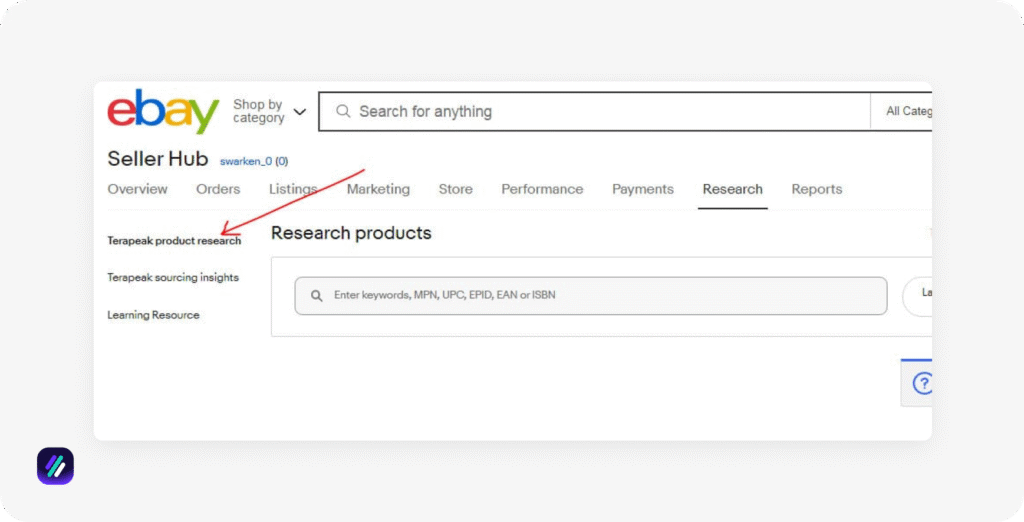Open Terapeak sourcing insights

point(173,278)
